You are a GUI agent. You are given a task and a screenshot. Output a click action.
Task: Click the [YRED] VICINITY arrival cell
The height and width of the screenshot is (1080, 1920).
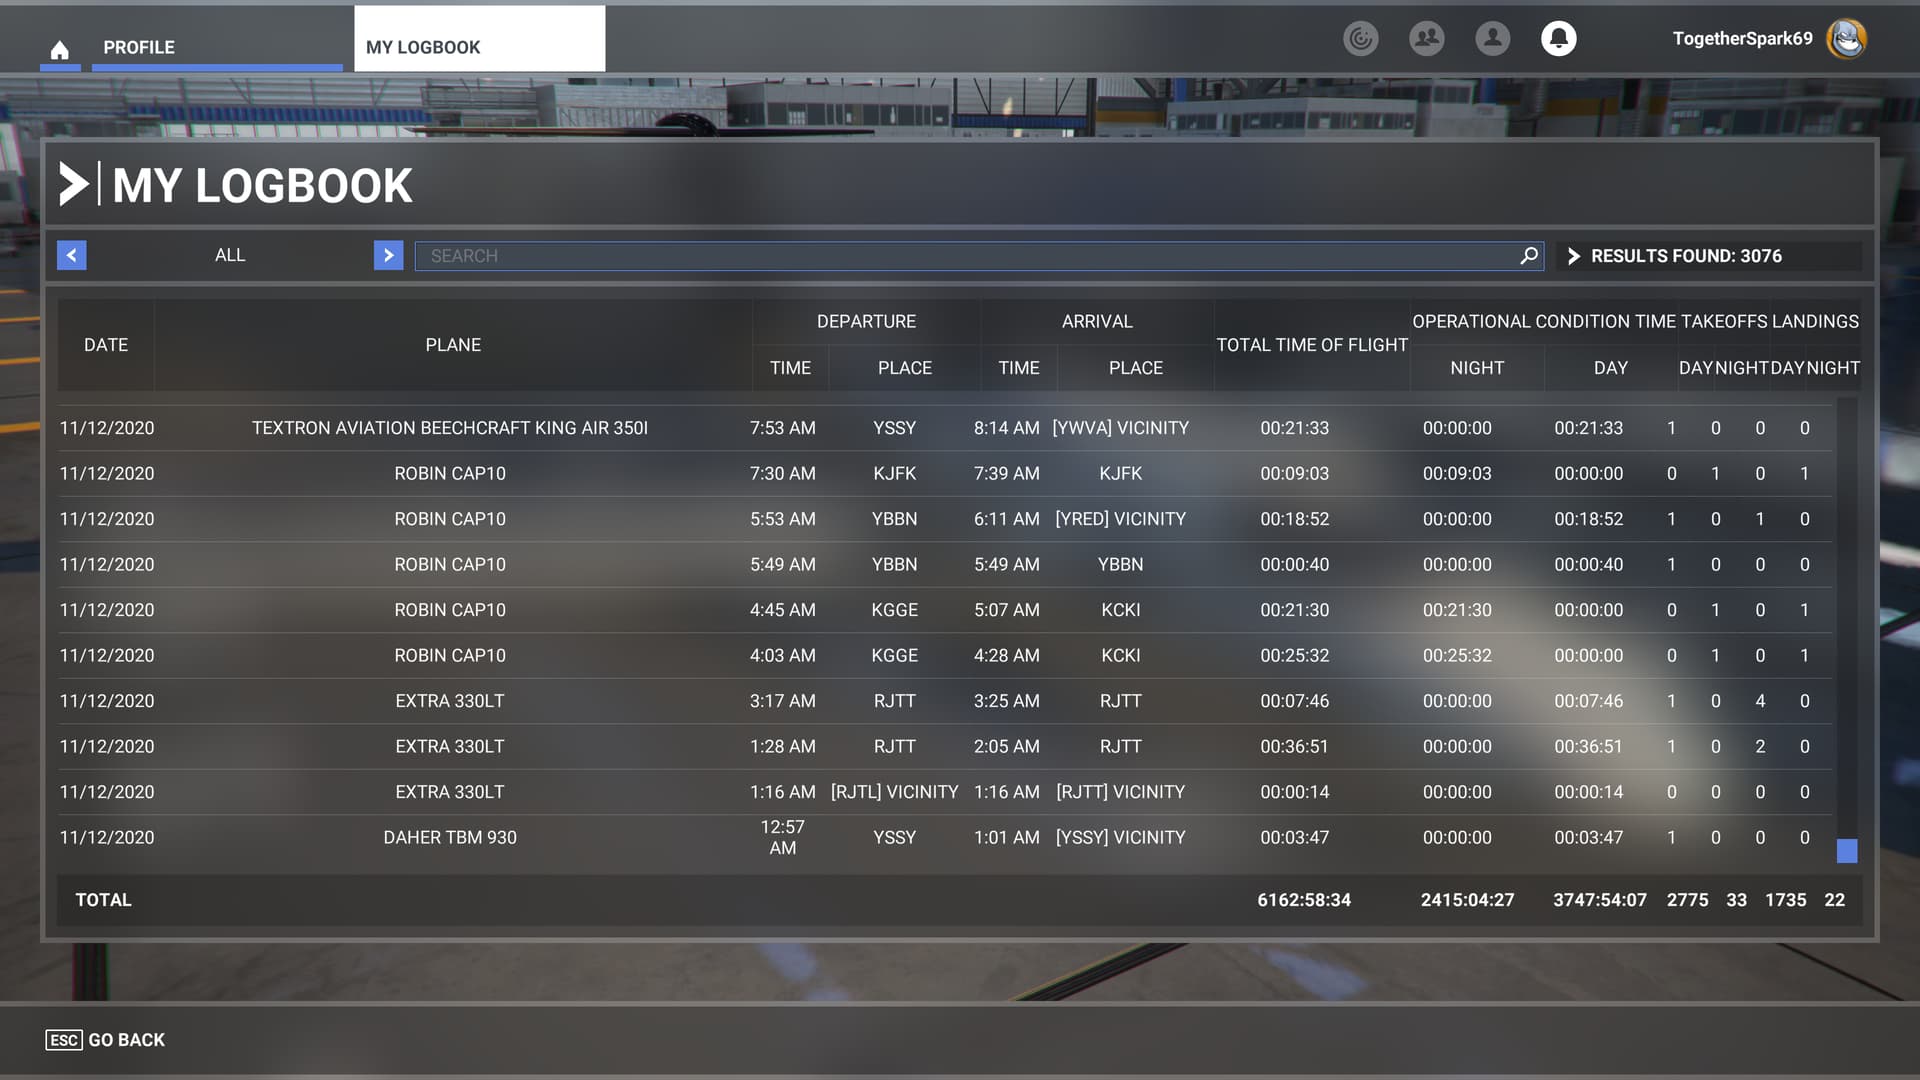(1120, 519)
